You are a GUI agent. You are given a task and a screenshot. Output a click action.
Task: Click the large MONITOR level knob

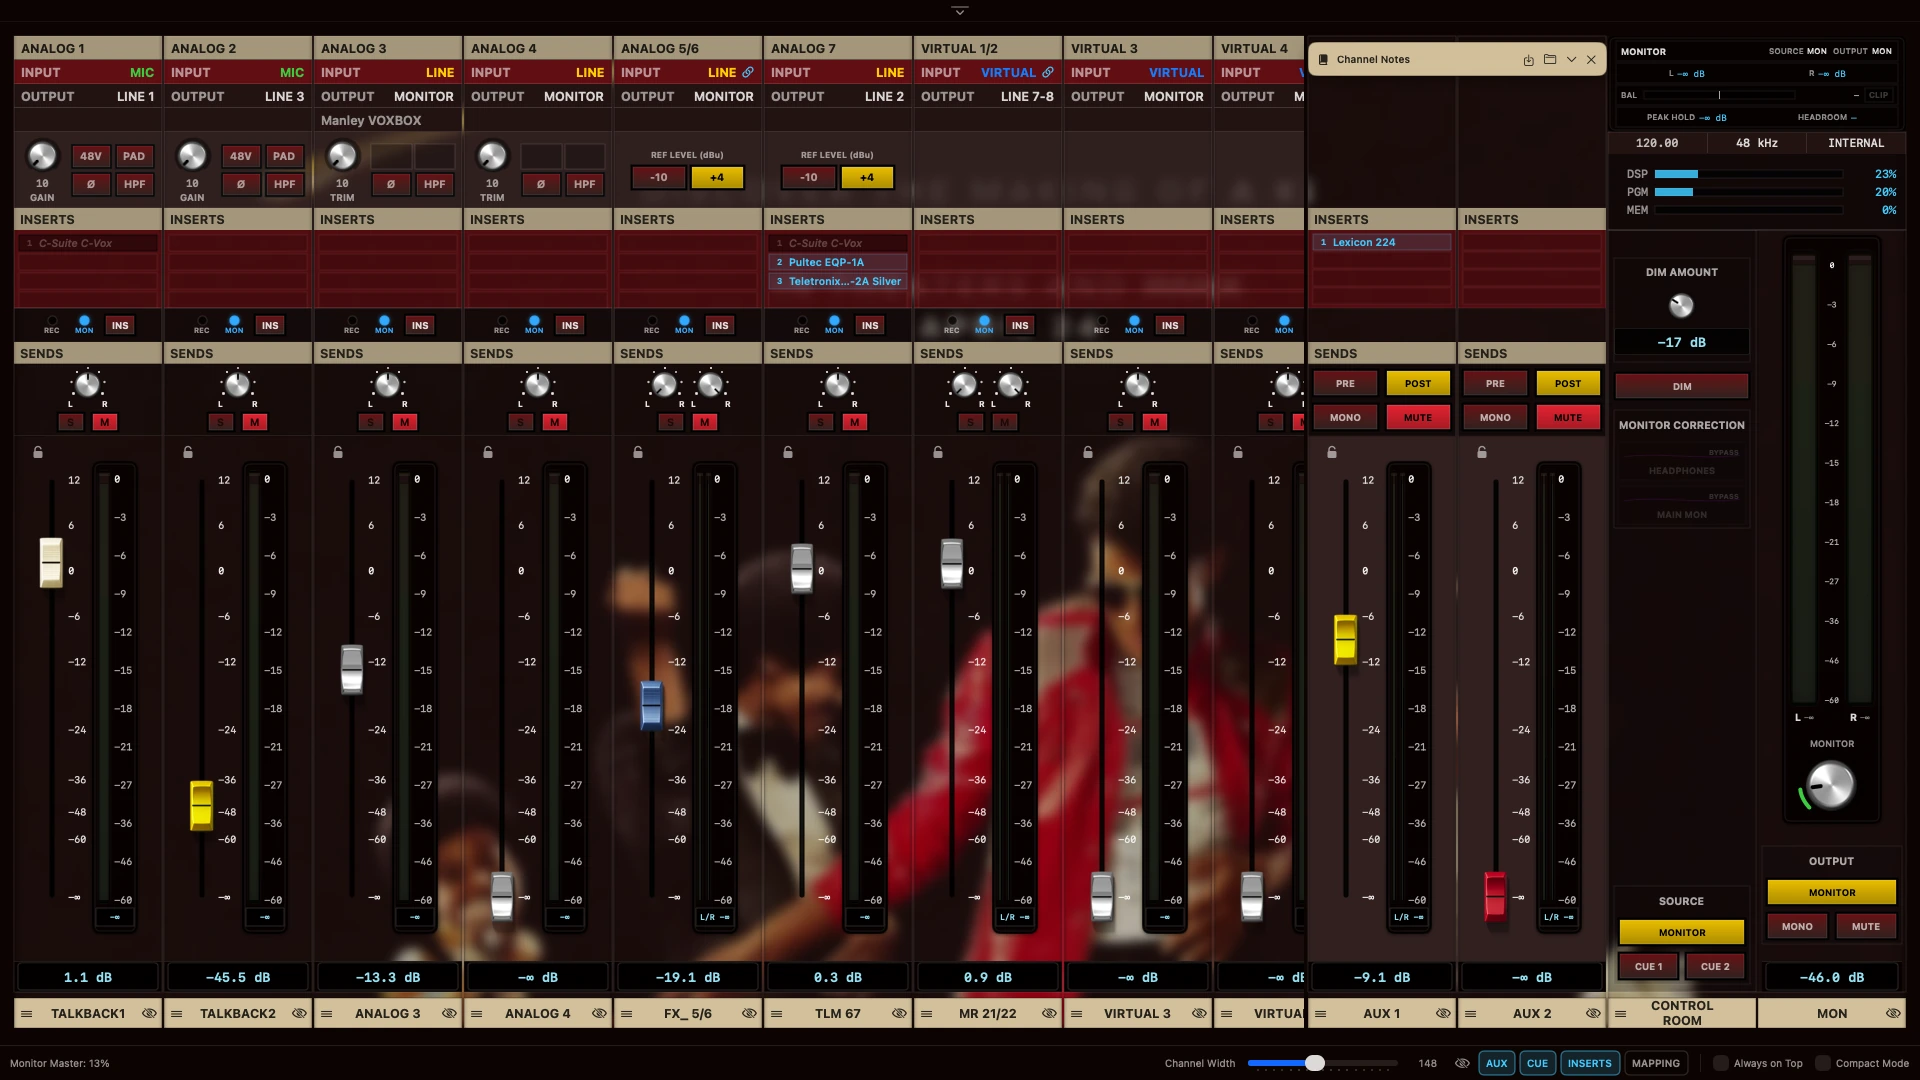tap(1831, 785)
